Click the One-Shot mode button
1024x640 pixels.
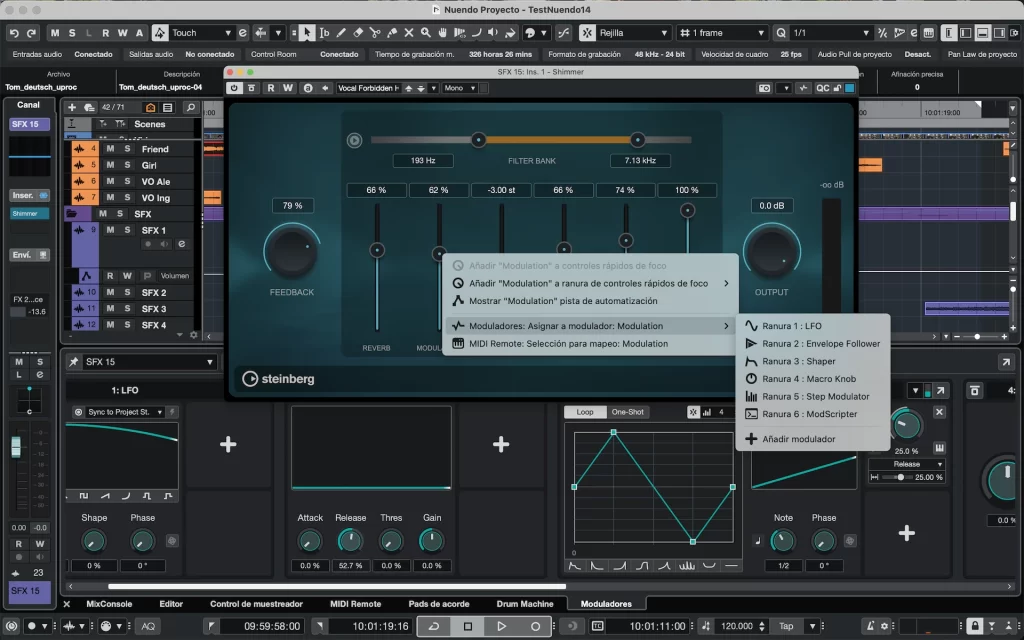point(627,412)
